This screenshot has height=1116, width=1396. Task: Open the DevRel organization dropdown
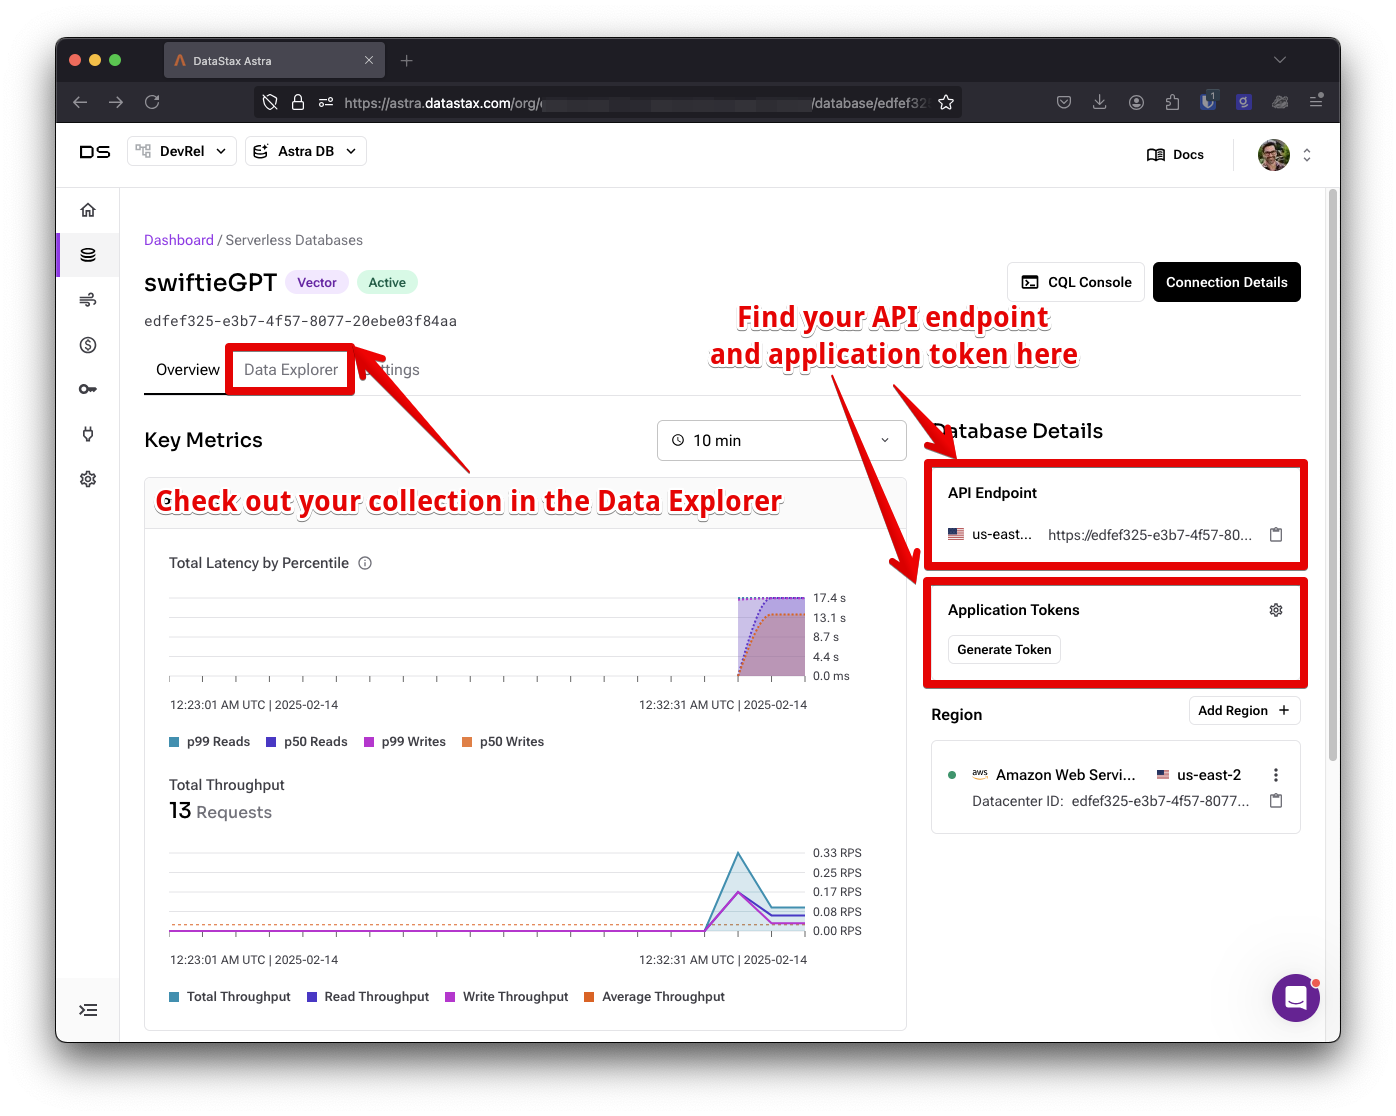tap(182, 151)
